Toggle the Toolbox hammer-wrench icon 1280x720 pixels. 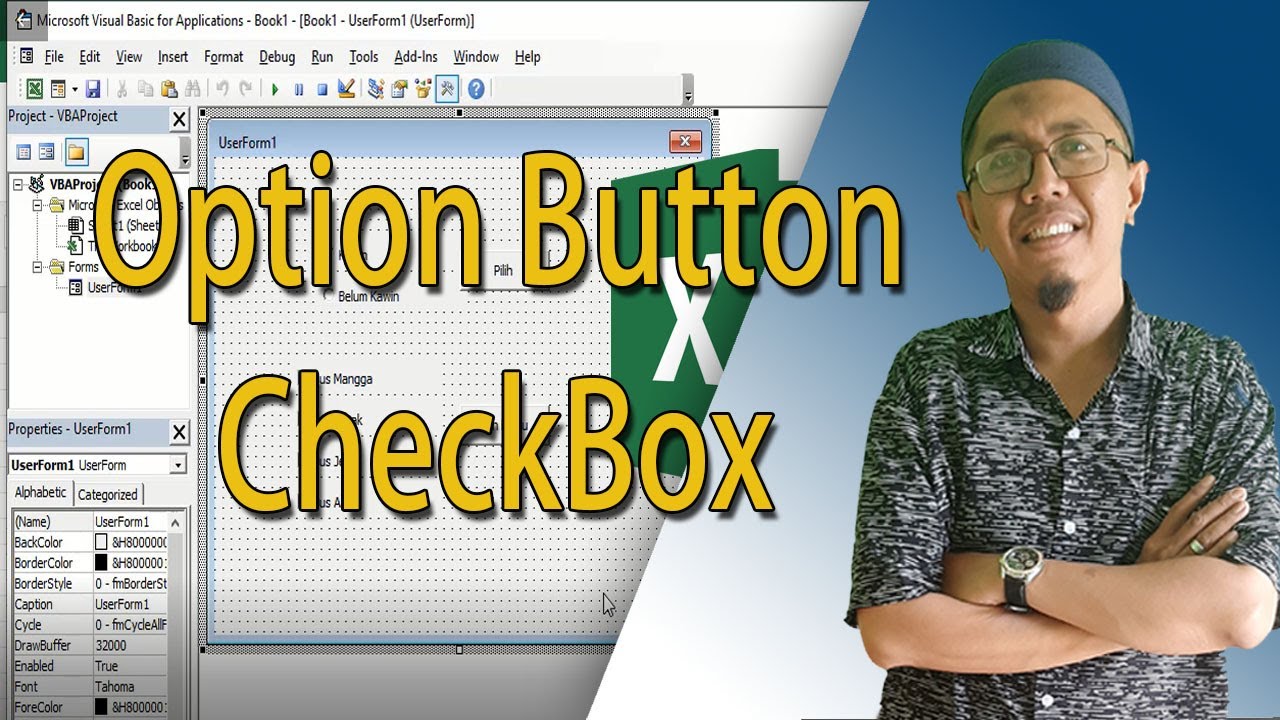pos(447,89)
